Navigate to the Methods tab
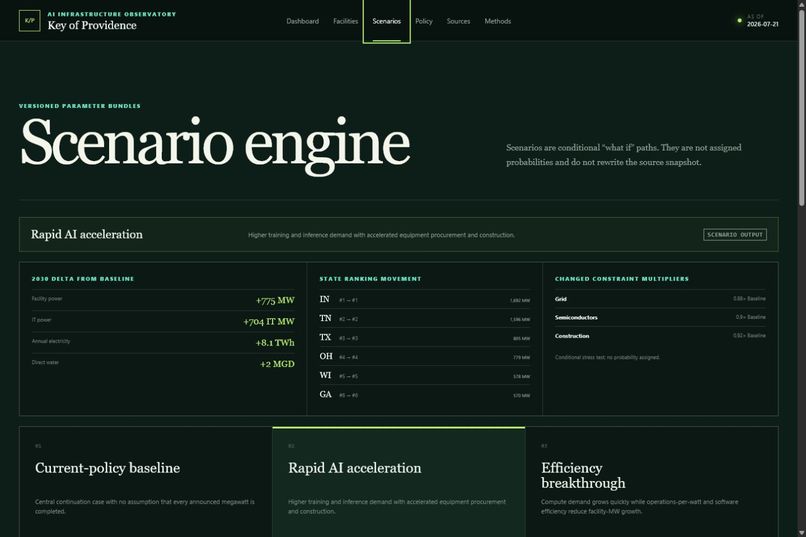 (498, 21)
